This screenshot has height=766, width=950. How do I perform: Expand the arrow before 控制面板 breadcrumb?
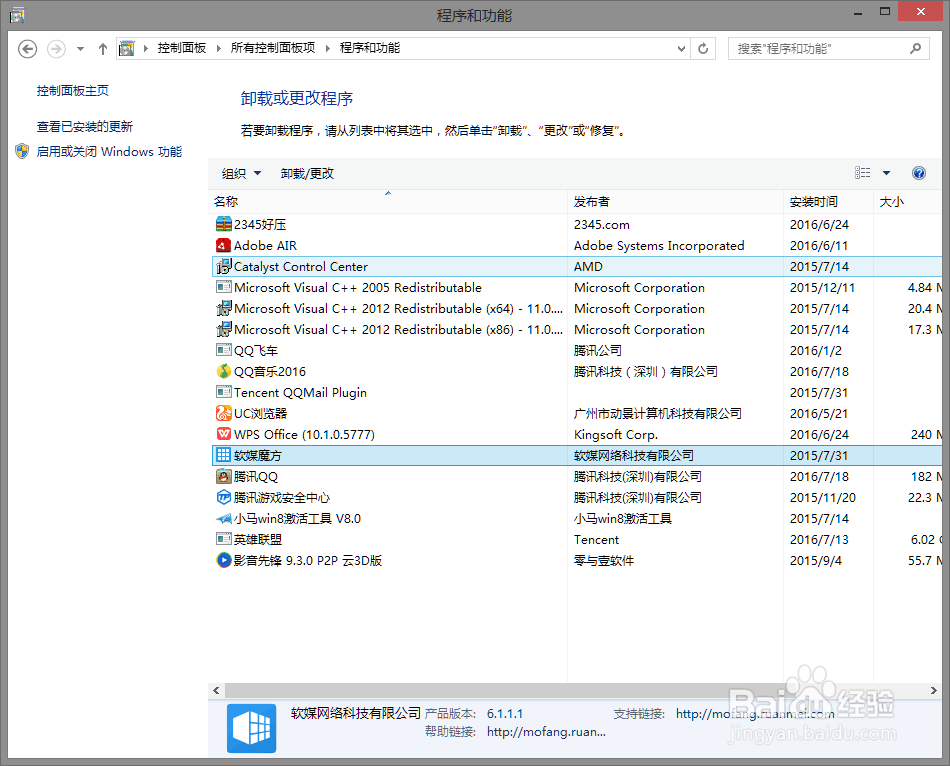tap(146, 48)
